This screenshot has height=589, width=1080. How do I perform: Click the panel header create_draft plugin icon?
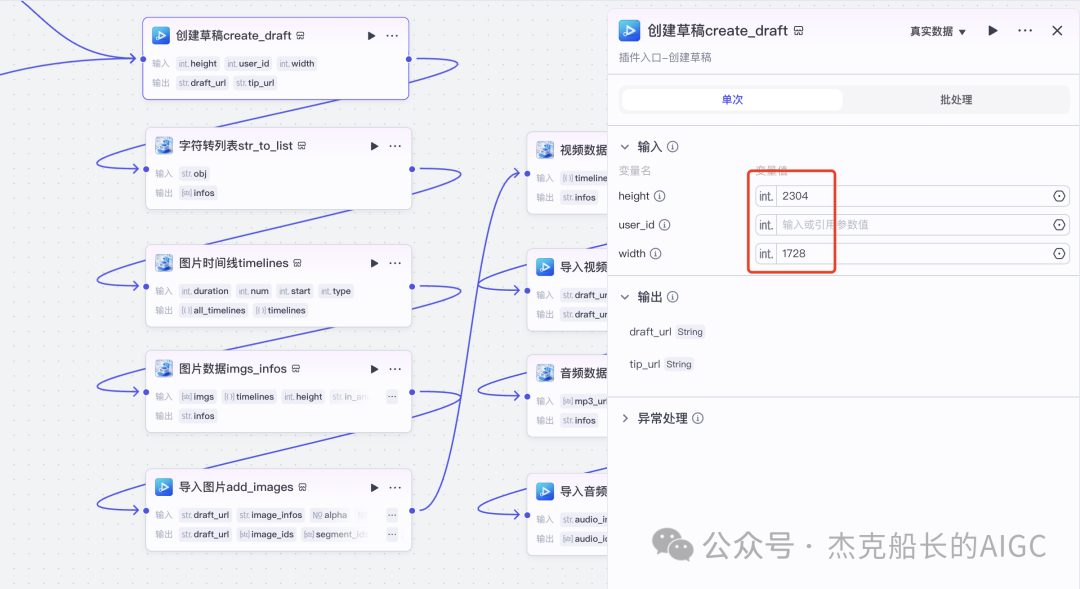coord(629,30)
